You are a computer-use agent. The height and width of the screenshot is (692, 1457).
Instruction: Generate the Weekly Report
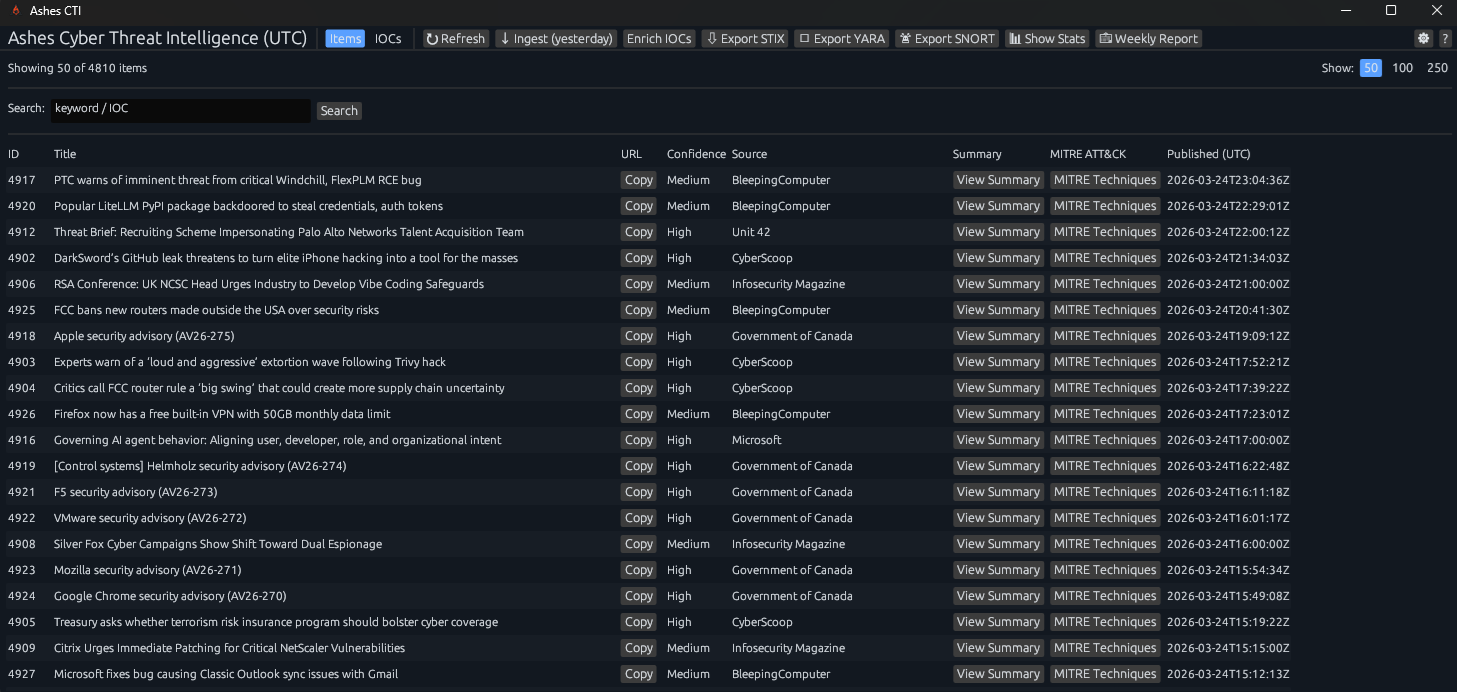click(x=1148, y=39)
